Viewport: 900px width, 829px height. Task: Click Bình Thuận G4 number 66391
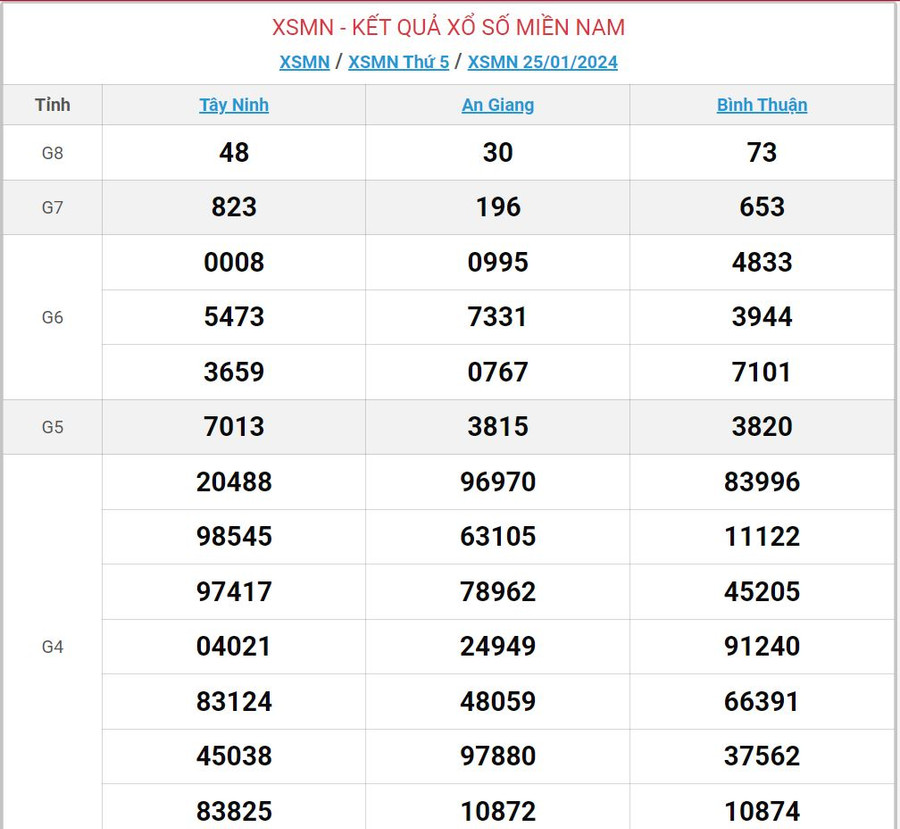[762, 702]
